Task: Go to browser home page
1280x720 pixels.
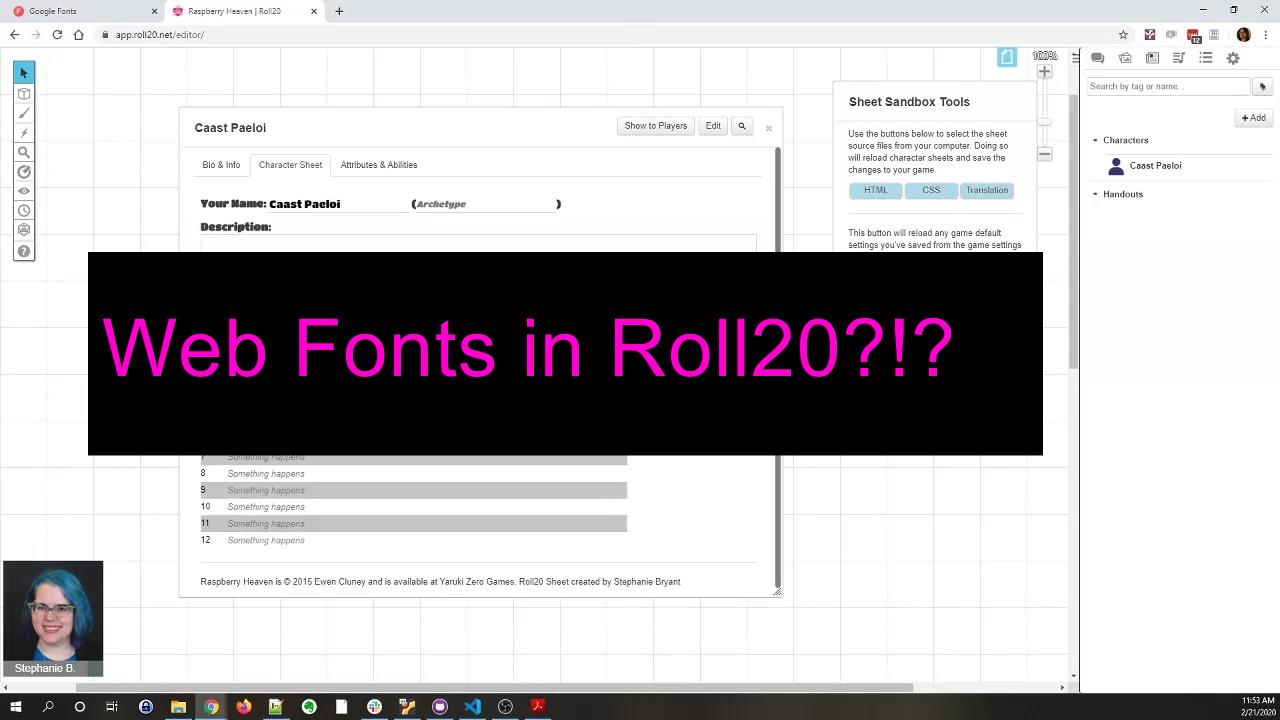Action: pyautogui.click(x=78, y=35)
